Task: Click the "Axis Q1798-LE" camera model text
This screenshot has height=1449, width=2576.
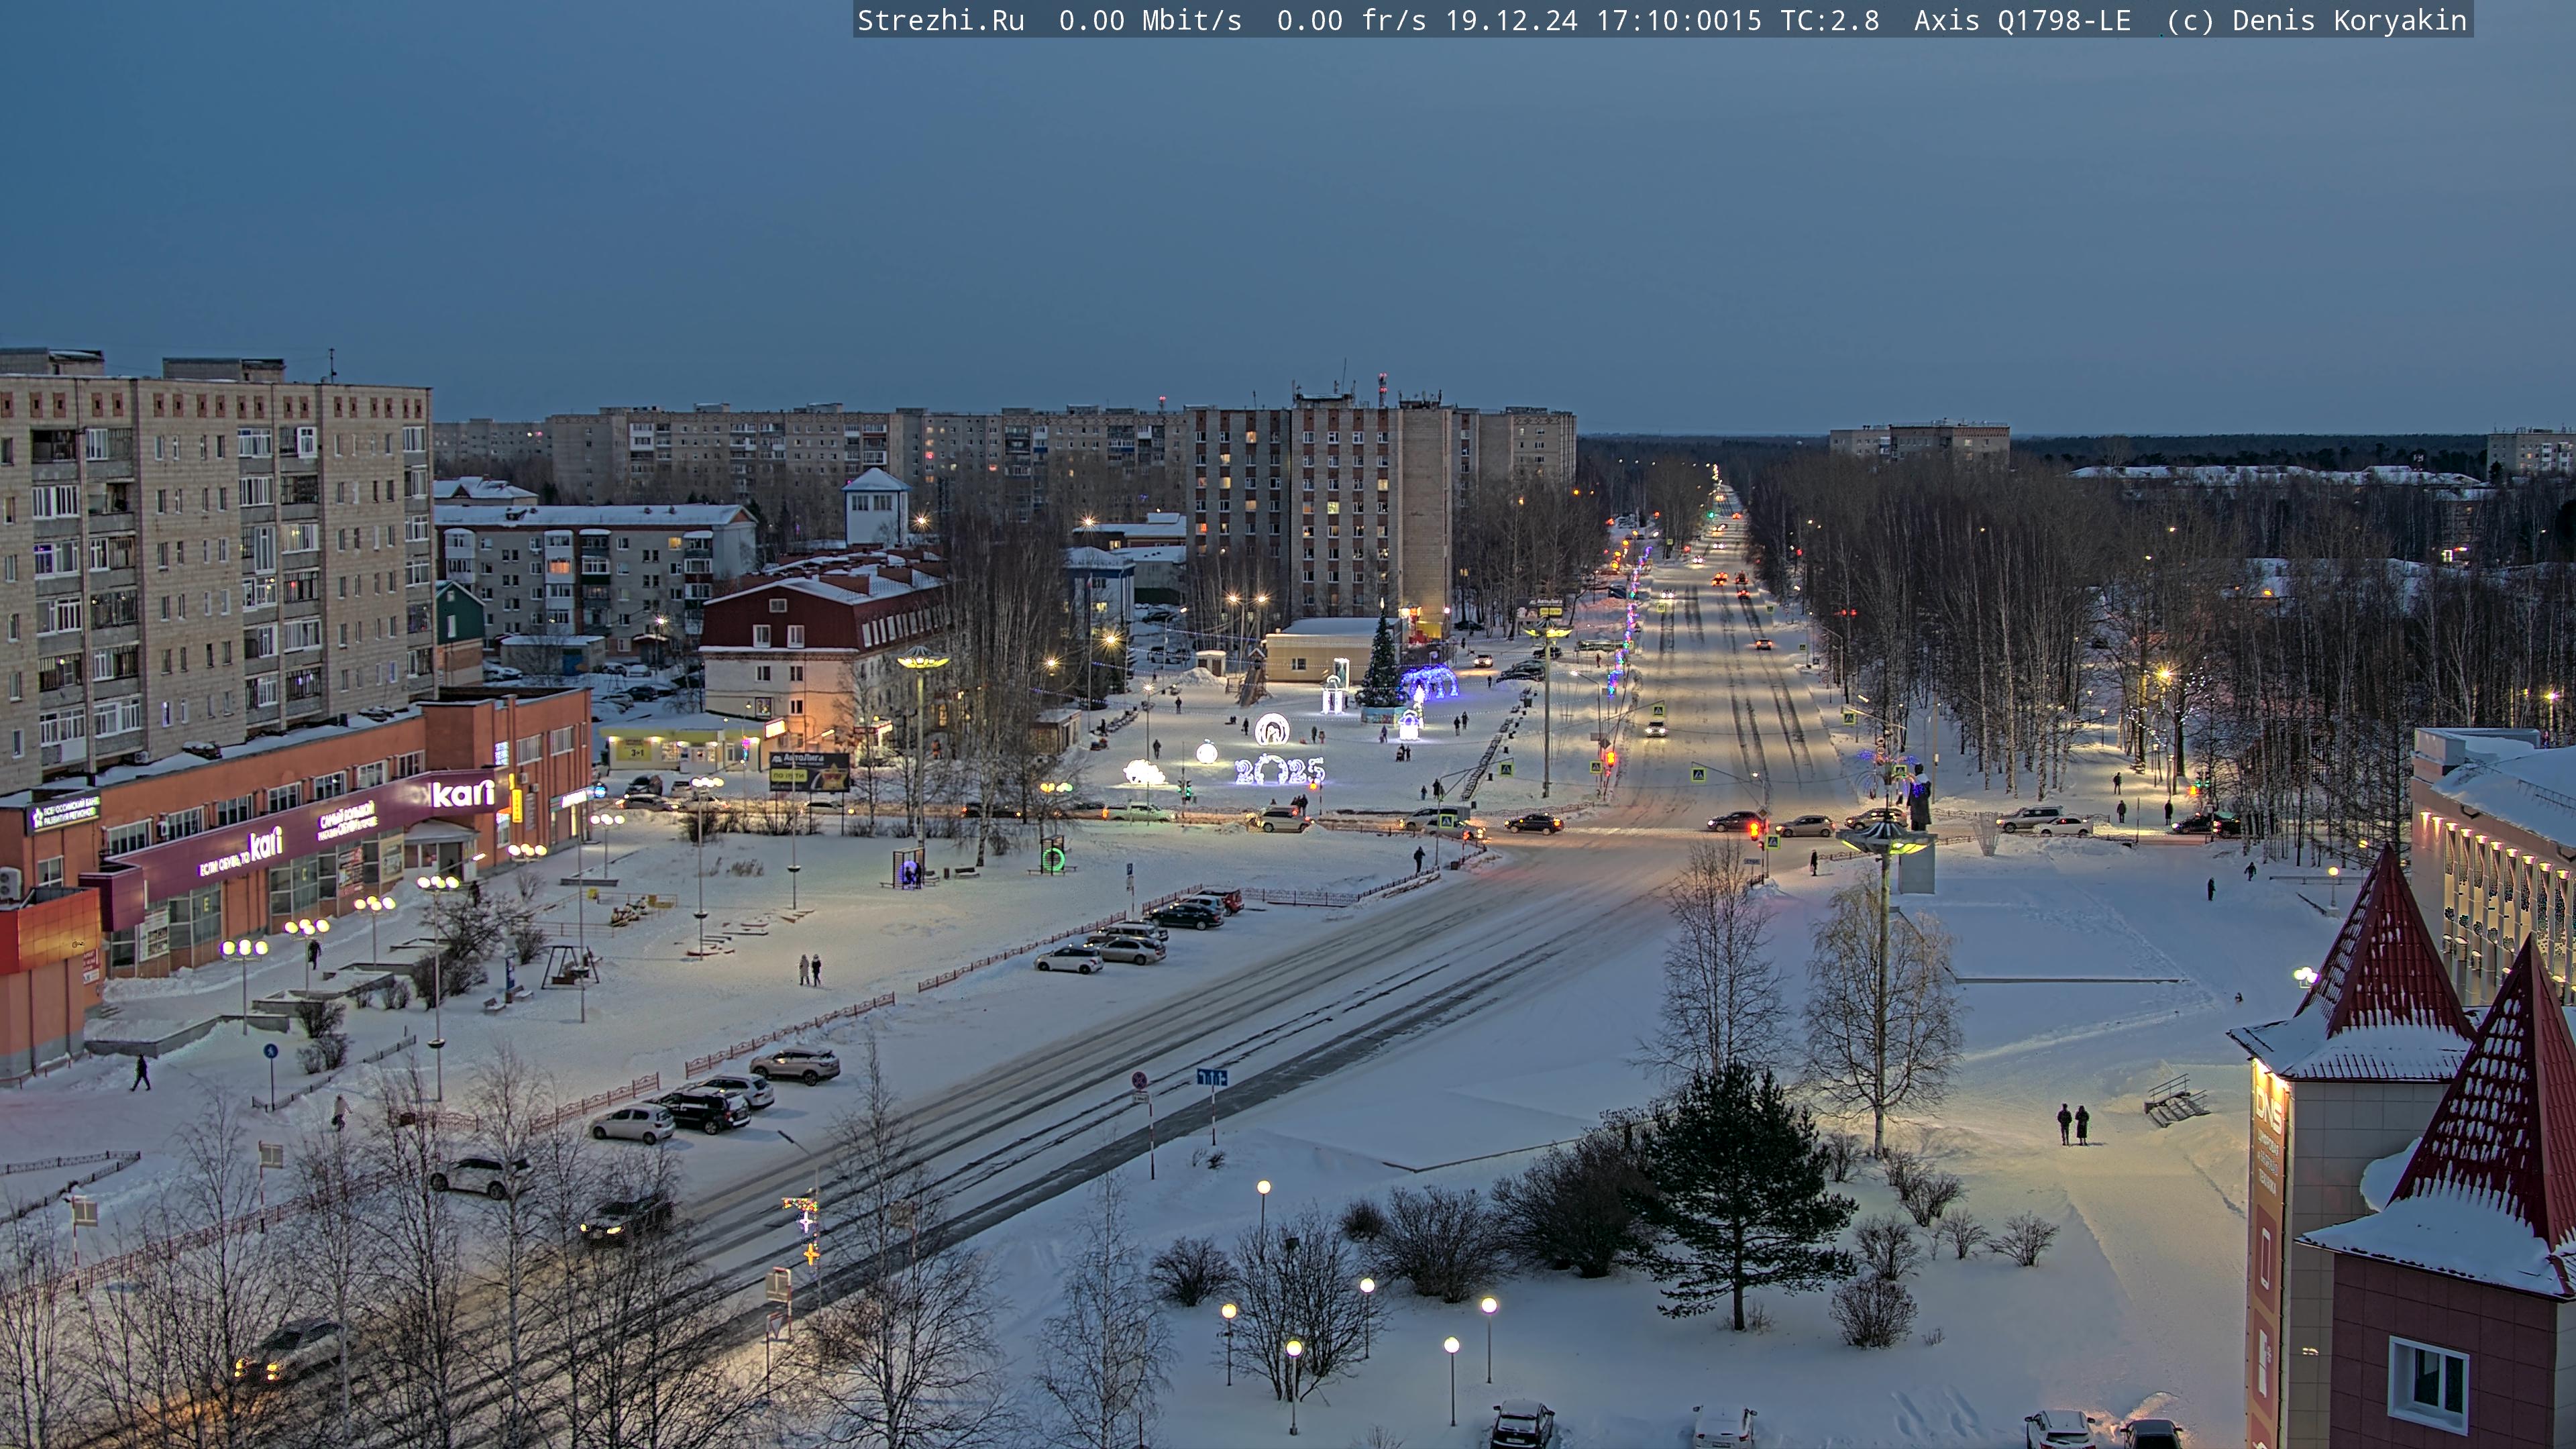Action: (x=2022, y=20)
